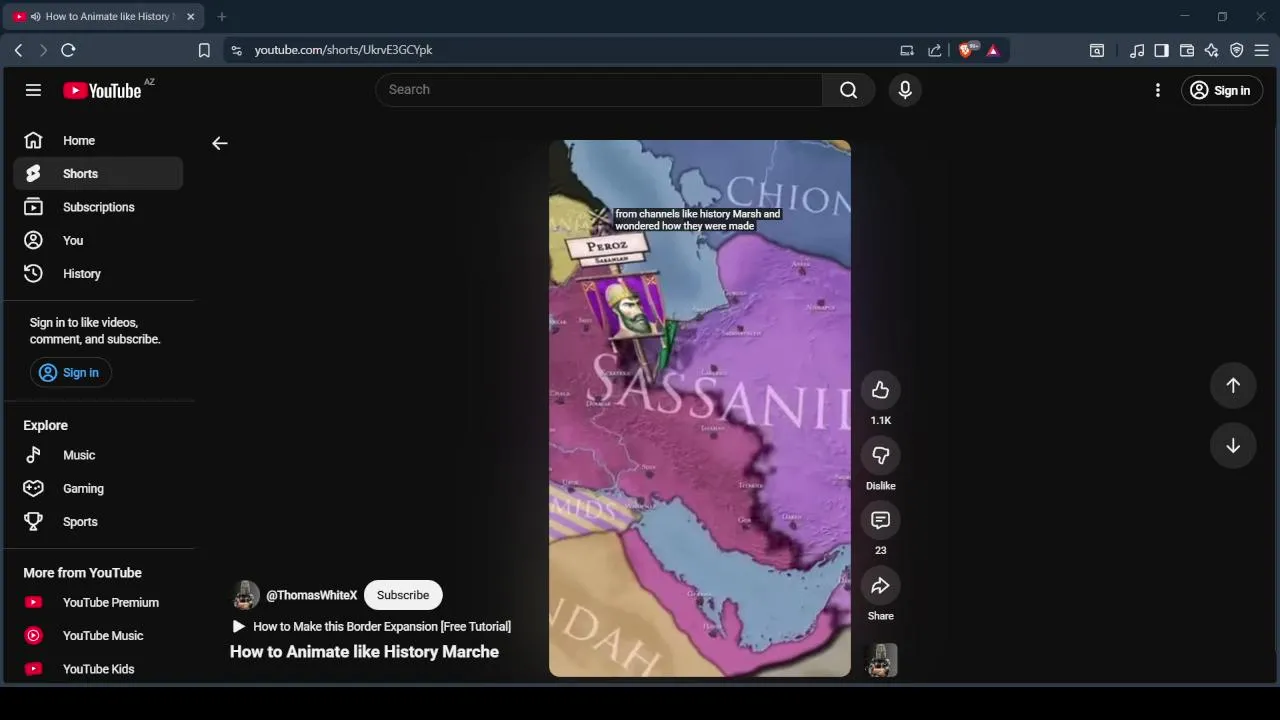Click the top-right Sign in button
Viewport: 1280px width, 720px height.
click(1222, 90)
